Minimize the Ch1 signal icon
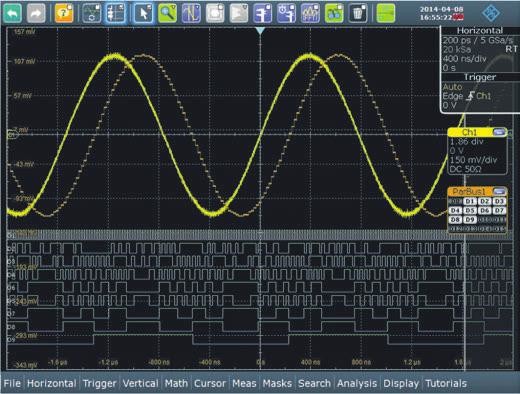The height and width of the screenshot is (394, 520). (x=499, y=132)
